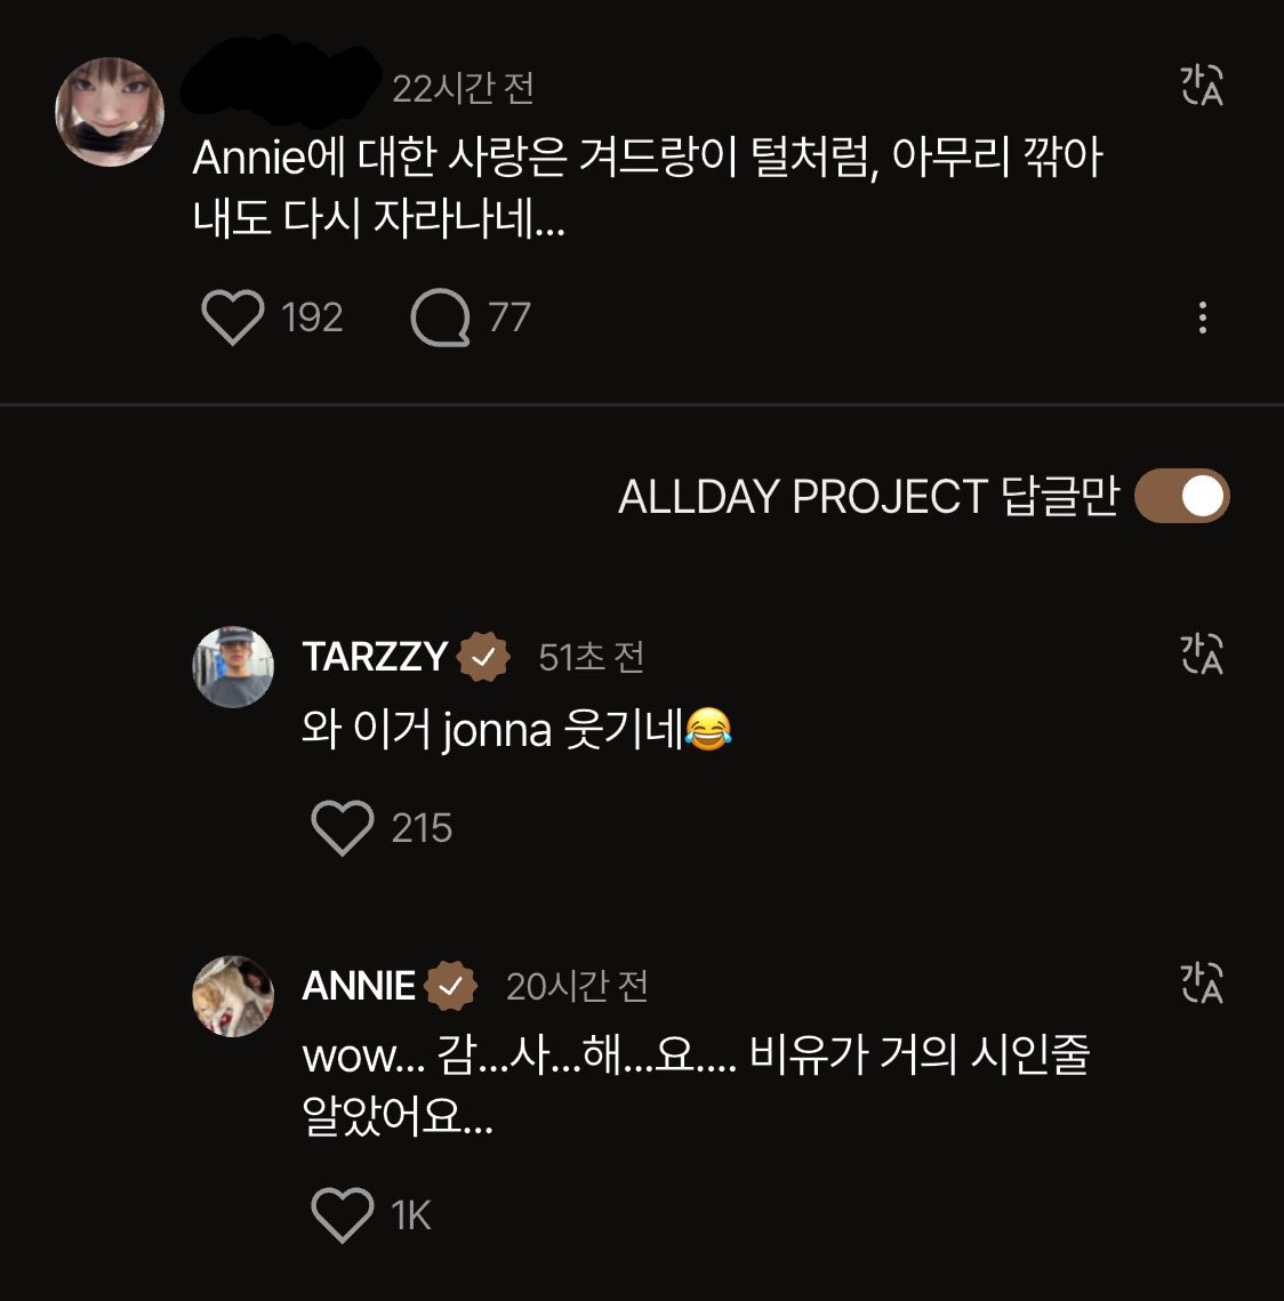1284x1301 pixels.
Task: Open the original poster's profile picture
Action: 110,111
